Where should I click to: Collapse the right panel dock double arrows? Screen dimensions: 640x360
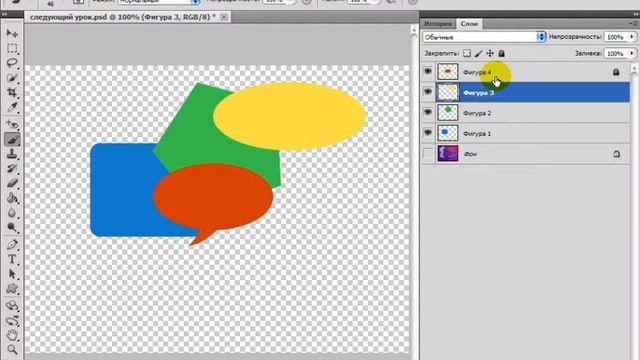pos(636,14)
